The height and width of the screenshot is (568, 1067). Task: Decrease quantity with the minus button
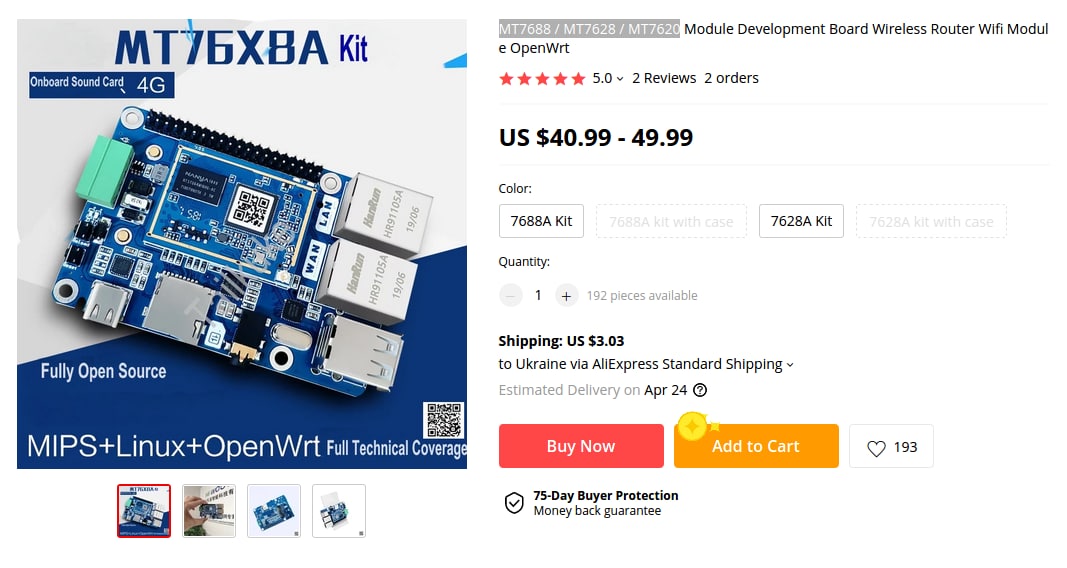click(510, 296)
